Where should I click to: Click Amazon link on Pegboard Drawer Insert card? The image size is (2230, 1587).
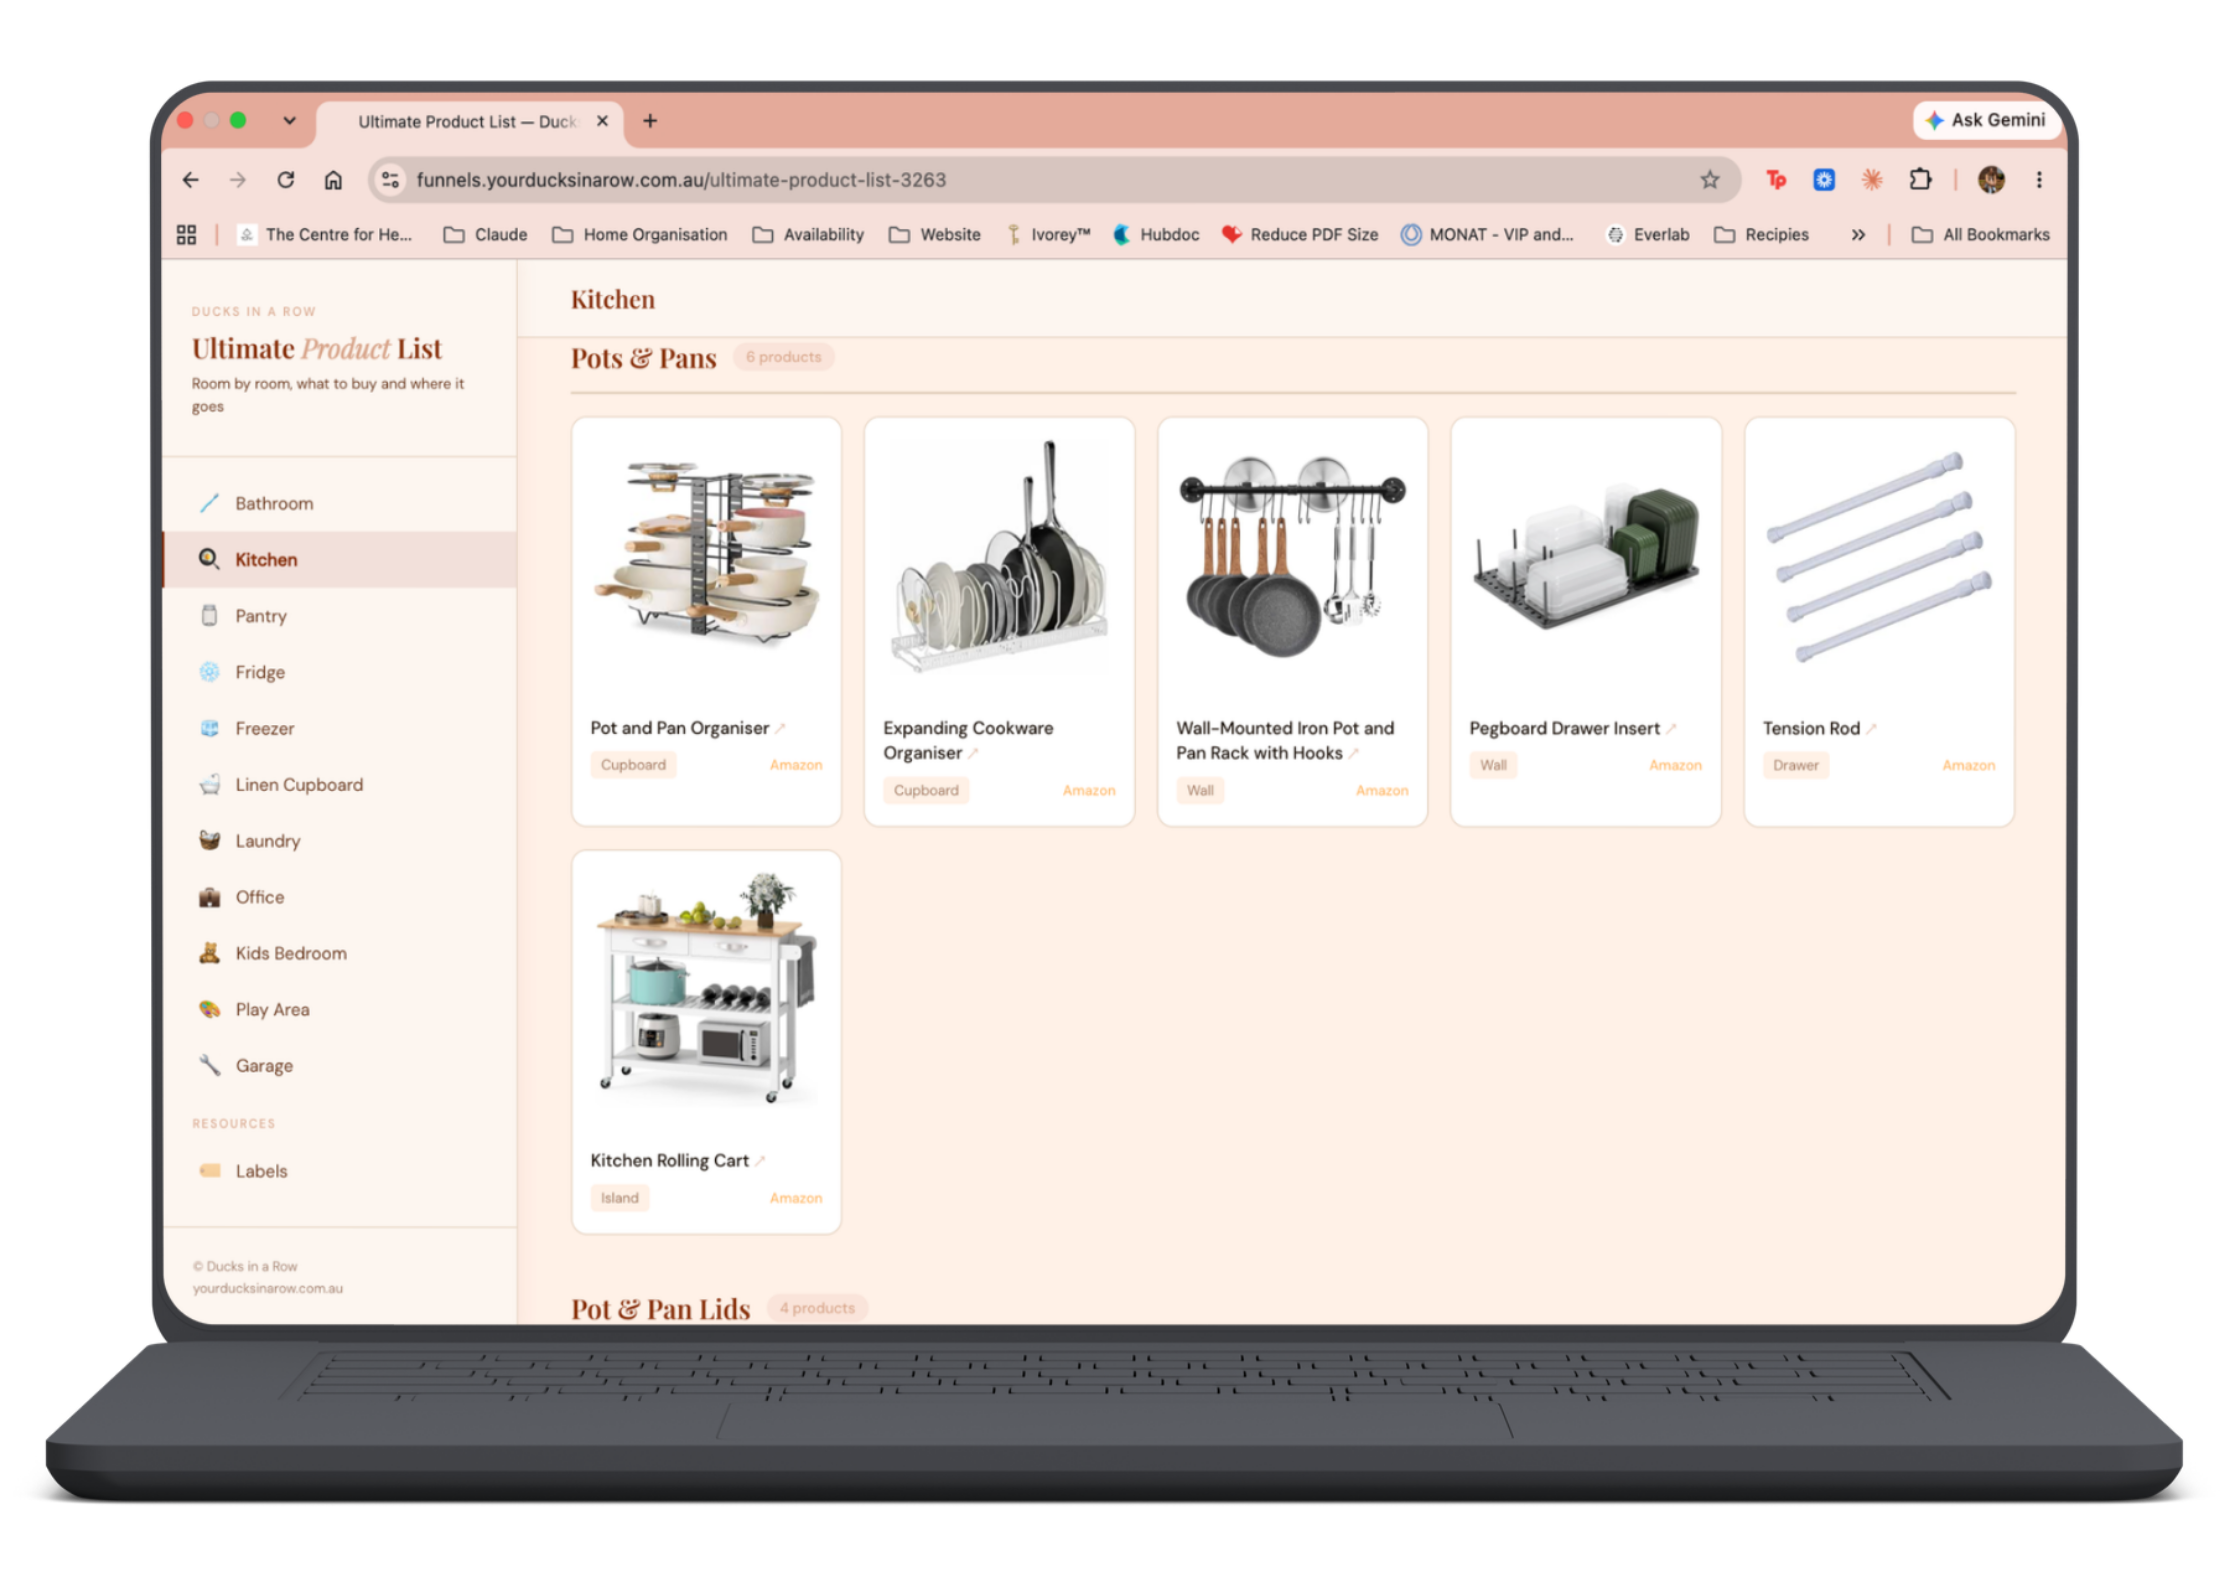1675,765
